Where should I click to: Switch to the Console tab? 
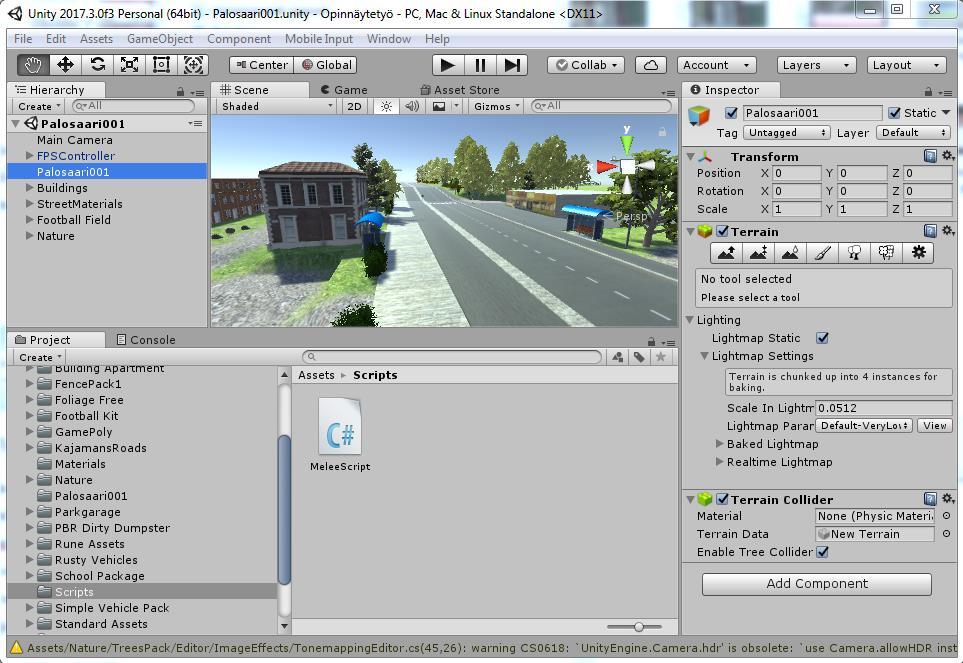(146, 339)
